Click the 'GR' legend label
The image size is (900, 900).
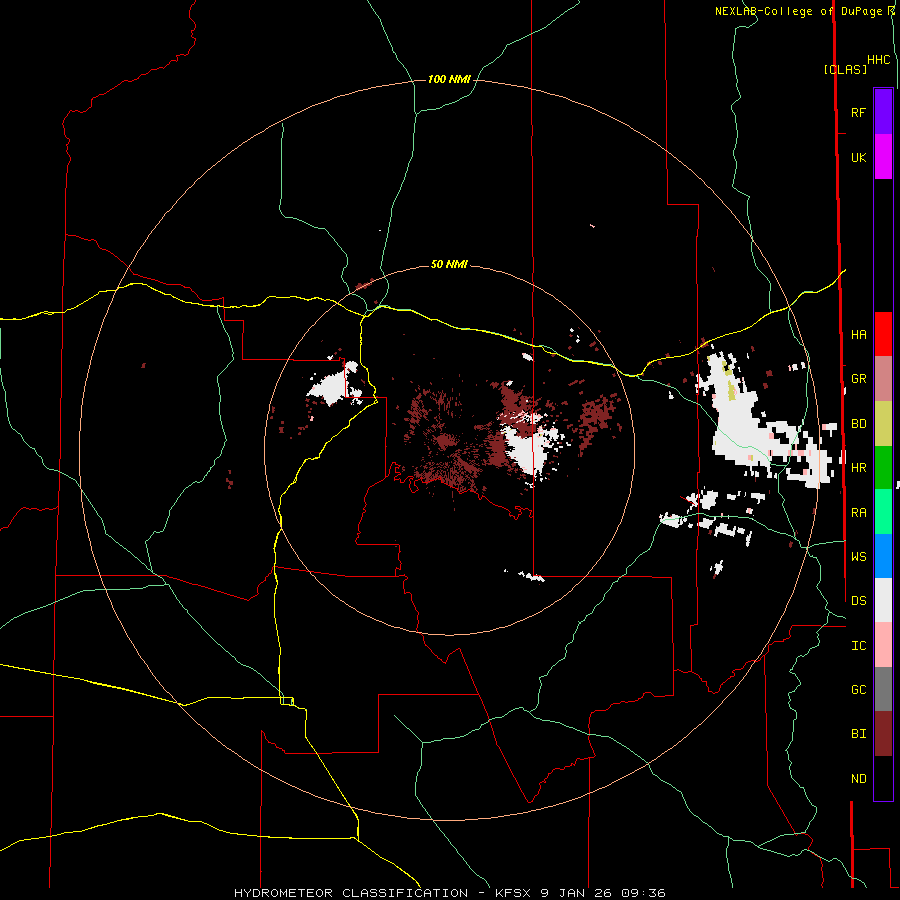[x=858, y=379]
